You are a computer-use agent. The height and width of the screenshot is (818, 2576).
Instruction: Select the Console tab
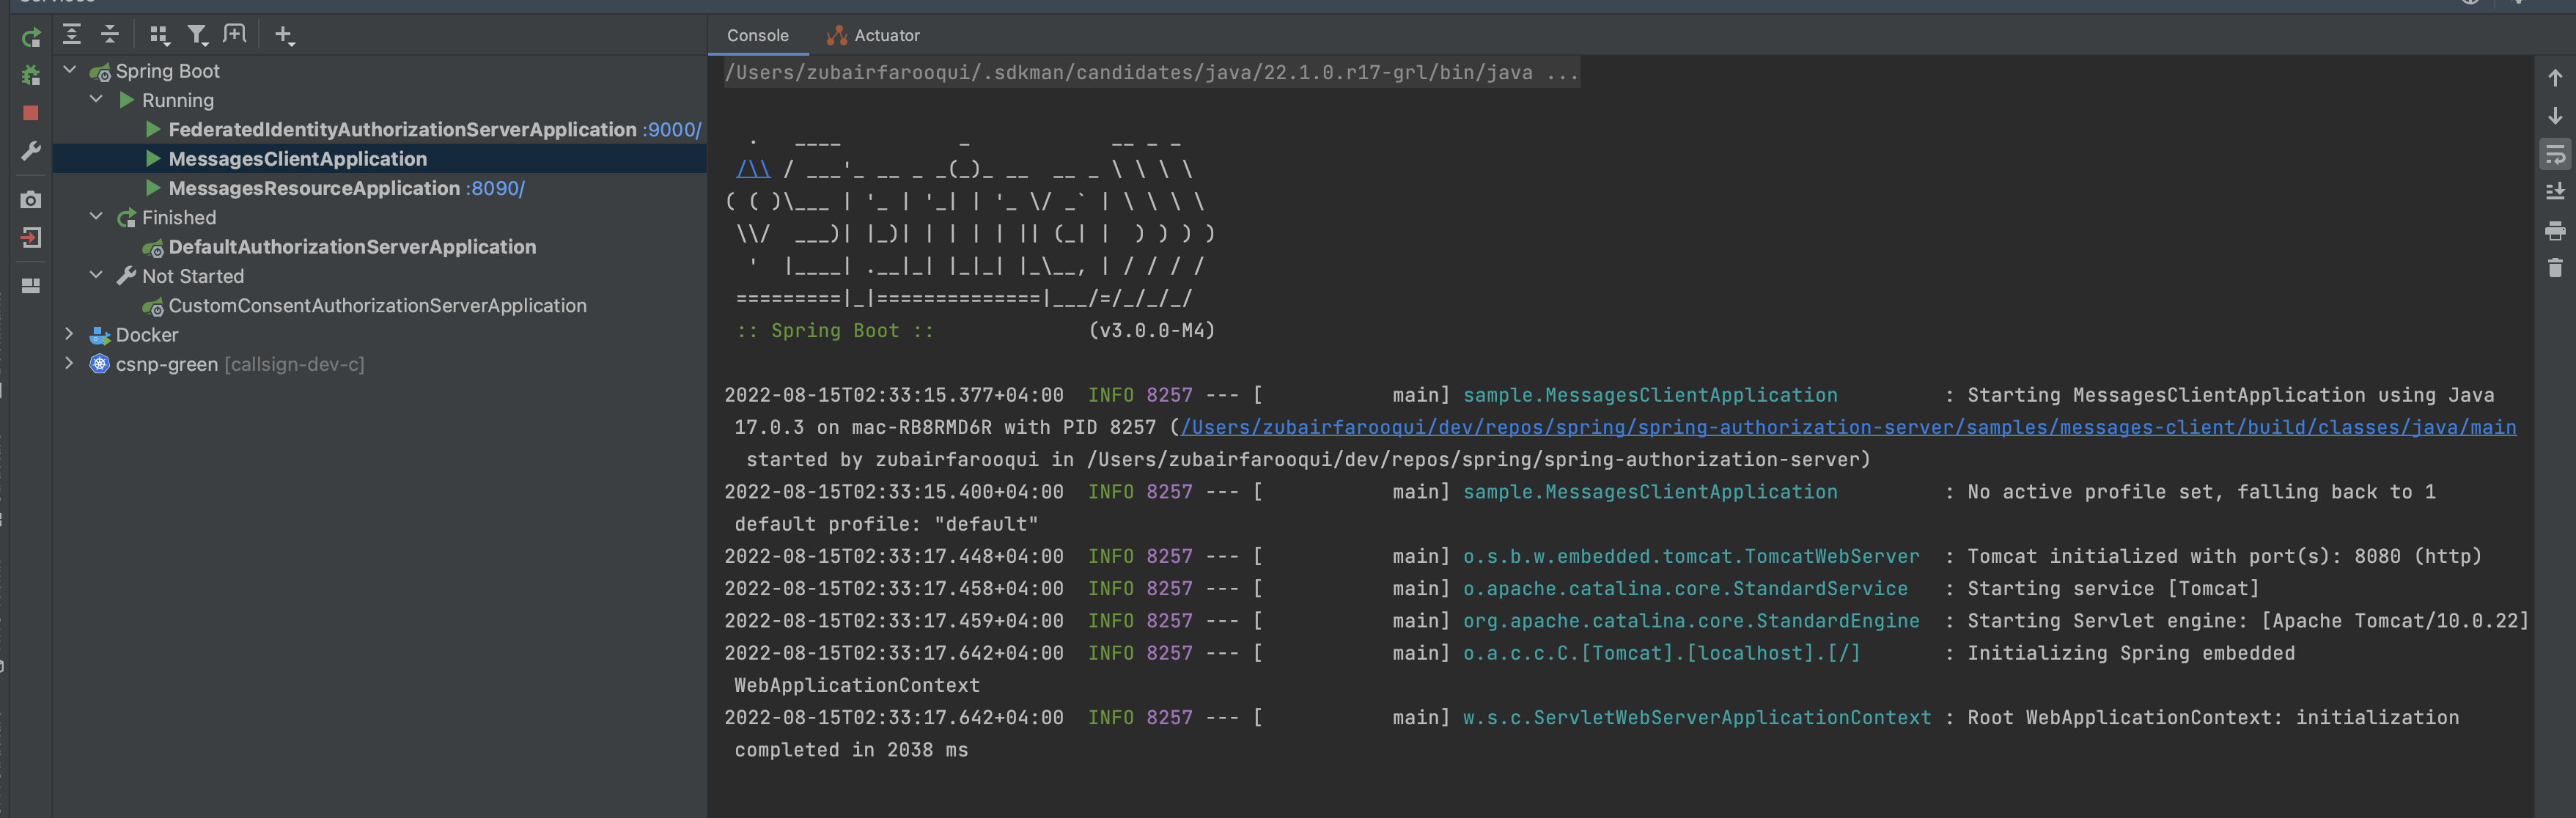tap(757, 35)
